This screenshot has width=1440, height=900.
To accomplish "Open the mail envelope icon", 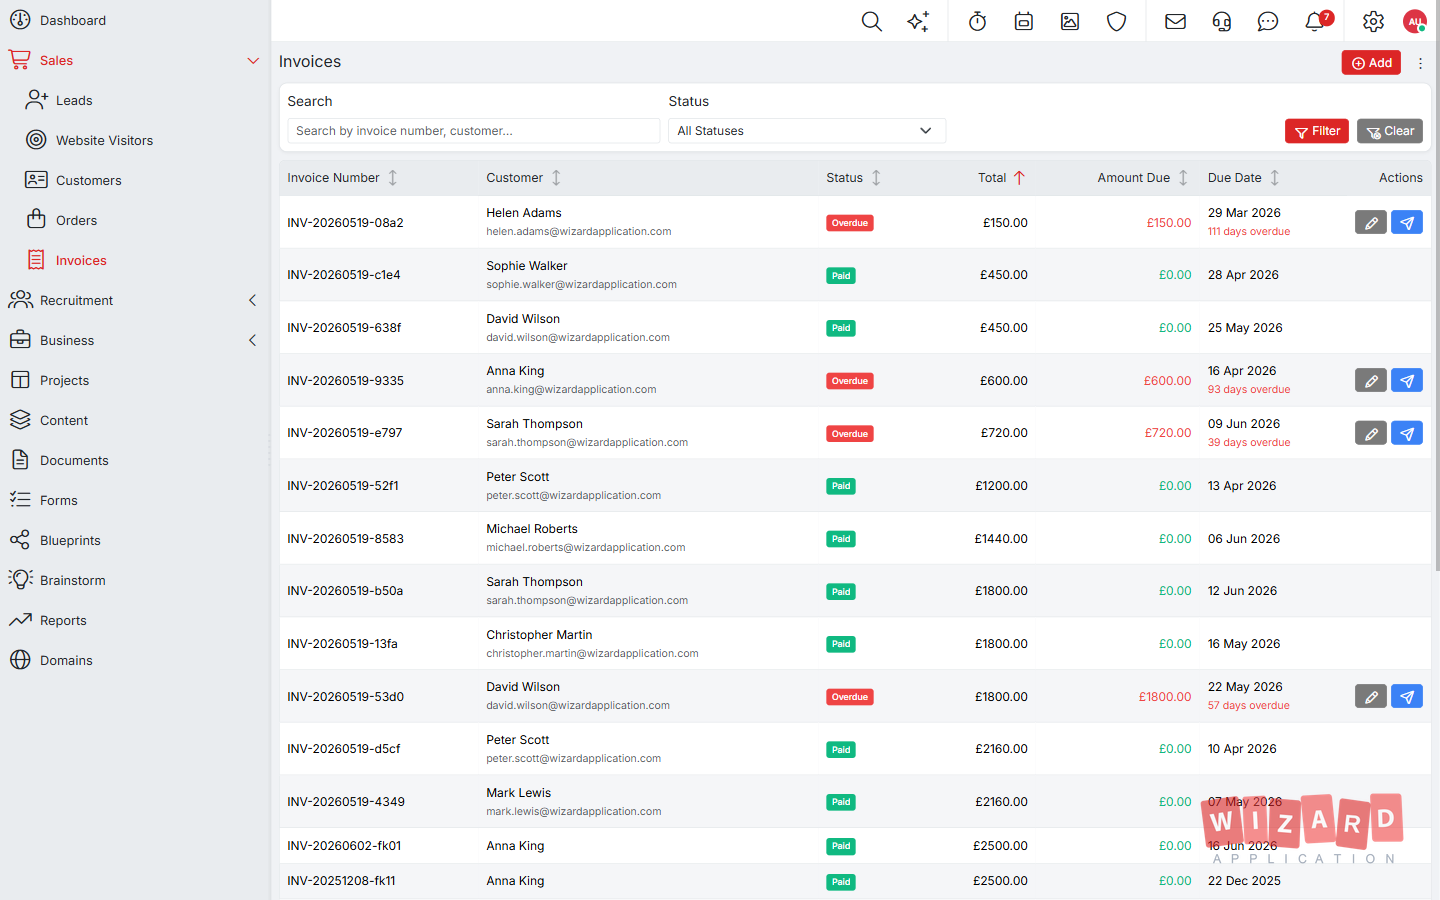I will (x=1176, y=21).
